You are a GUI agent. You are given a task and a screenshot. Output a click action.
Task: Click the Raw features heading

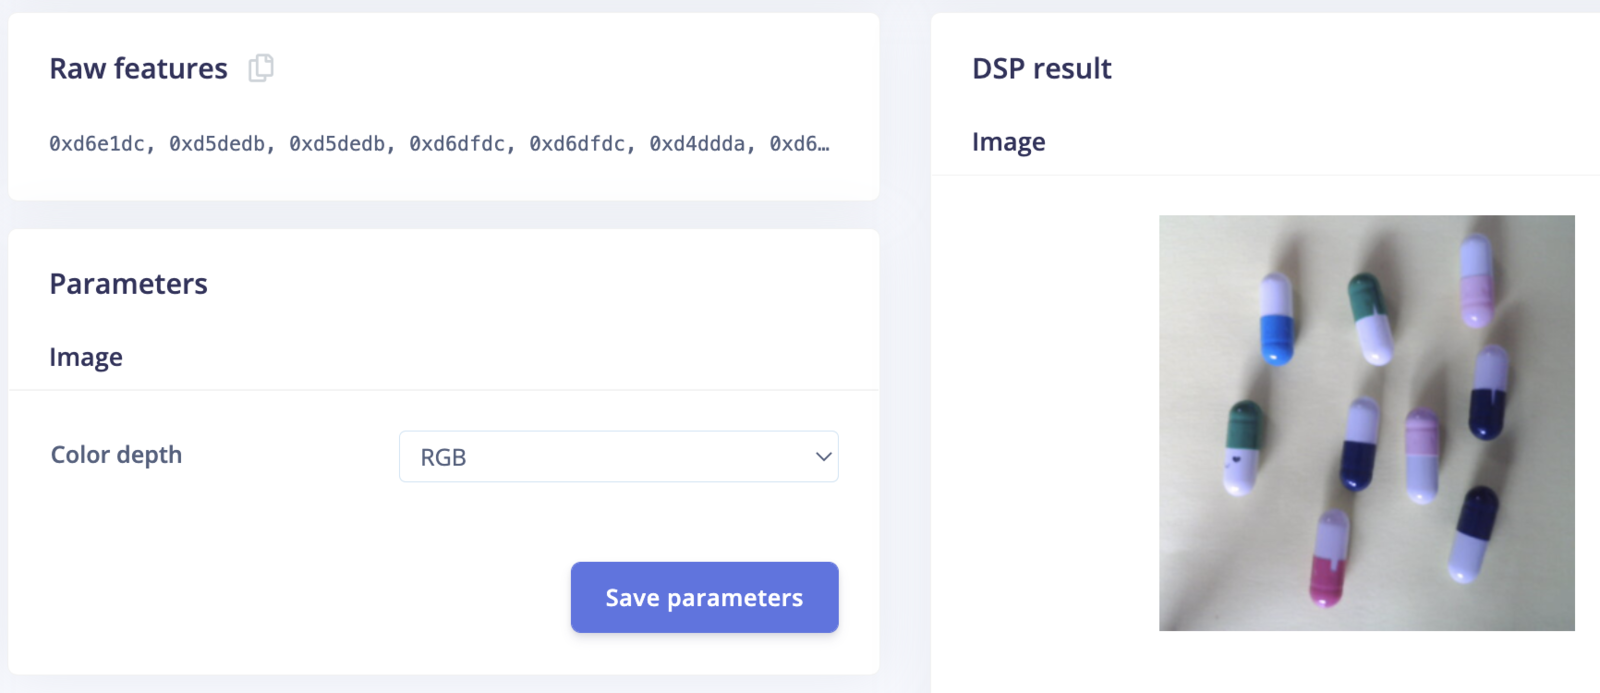(x=138, y=69)
